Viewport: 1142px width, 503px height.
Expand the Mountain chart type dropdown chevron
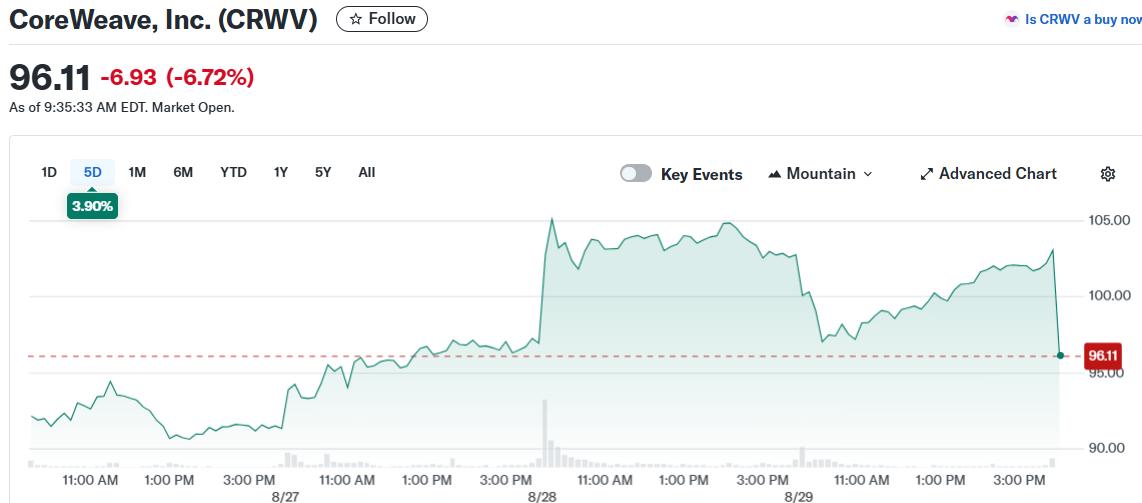[867, 174]
